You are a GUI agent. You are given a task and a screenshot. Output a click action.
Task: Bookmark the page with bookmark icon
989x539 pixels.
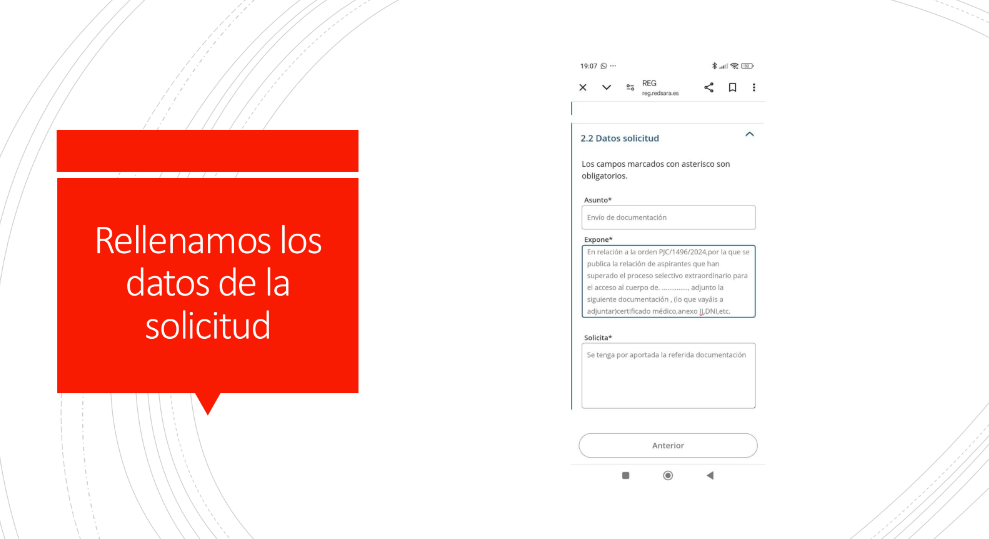click(732, 88)
